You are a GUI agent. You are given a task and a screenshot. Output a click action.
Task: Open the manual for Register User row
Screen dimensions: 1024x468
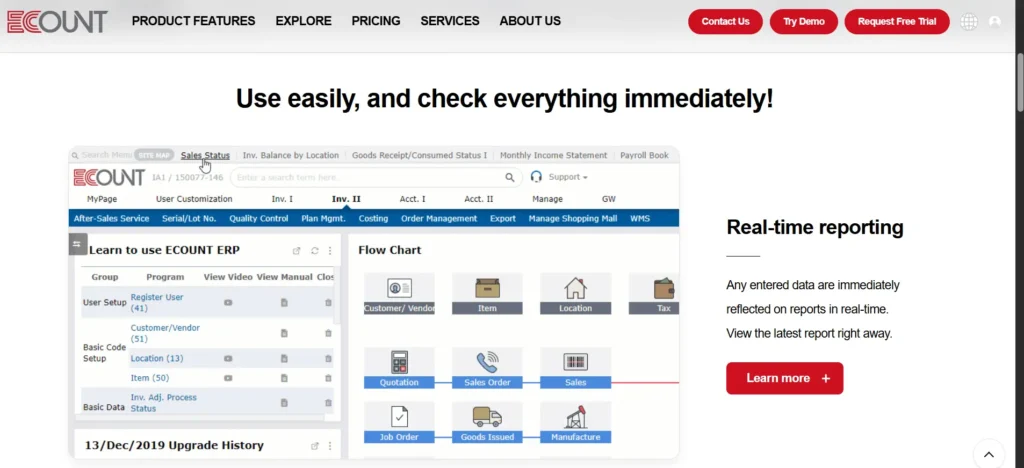point(284,303)
